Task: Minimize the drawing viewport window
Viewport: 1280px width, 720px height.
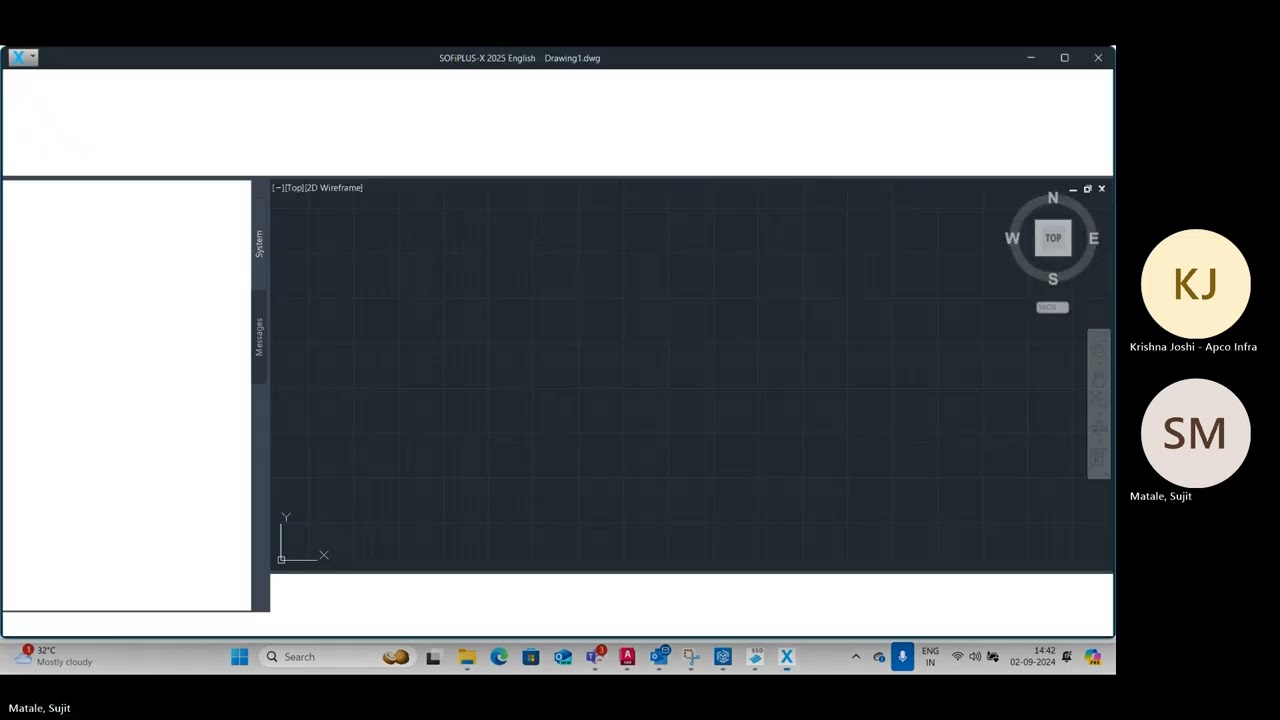Action: (x=1073, y=189)
